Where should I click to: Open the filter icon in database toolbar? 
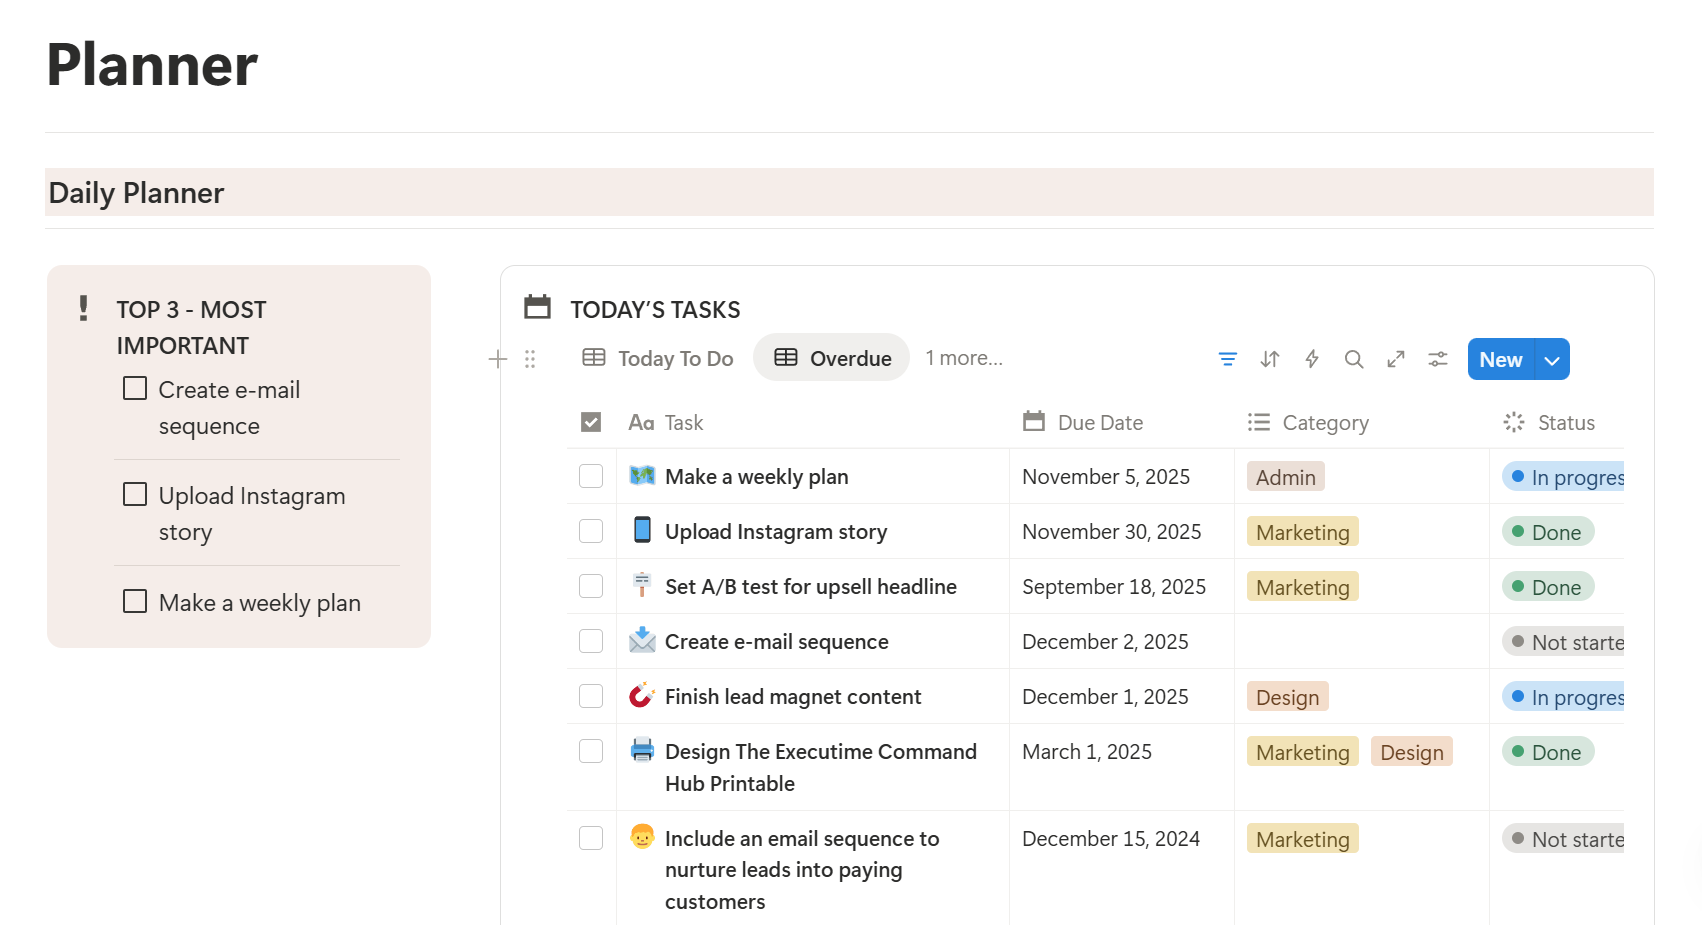(1227, 359)
